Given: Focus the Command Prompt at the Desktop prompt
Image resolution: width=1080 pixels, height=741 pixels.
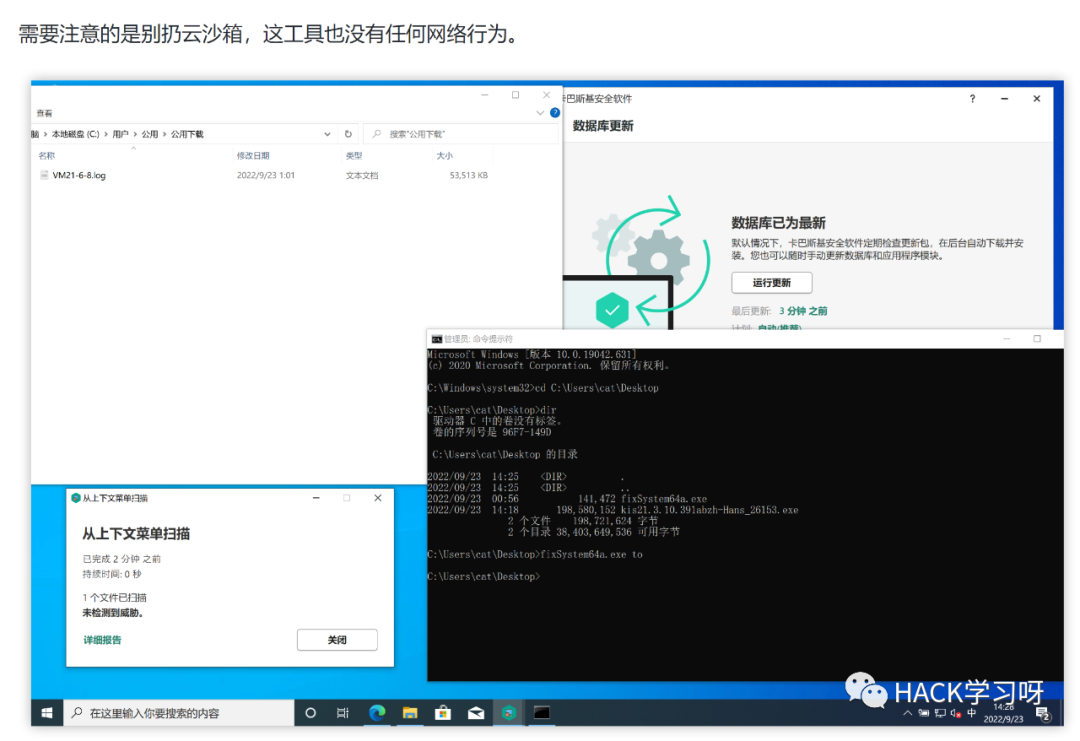Looking at the screenshot, I should (484, 576).
